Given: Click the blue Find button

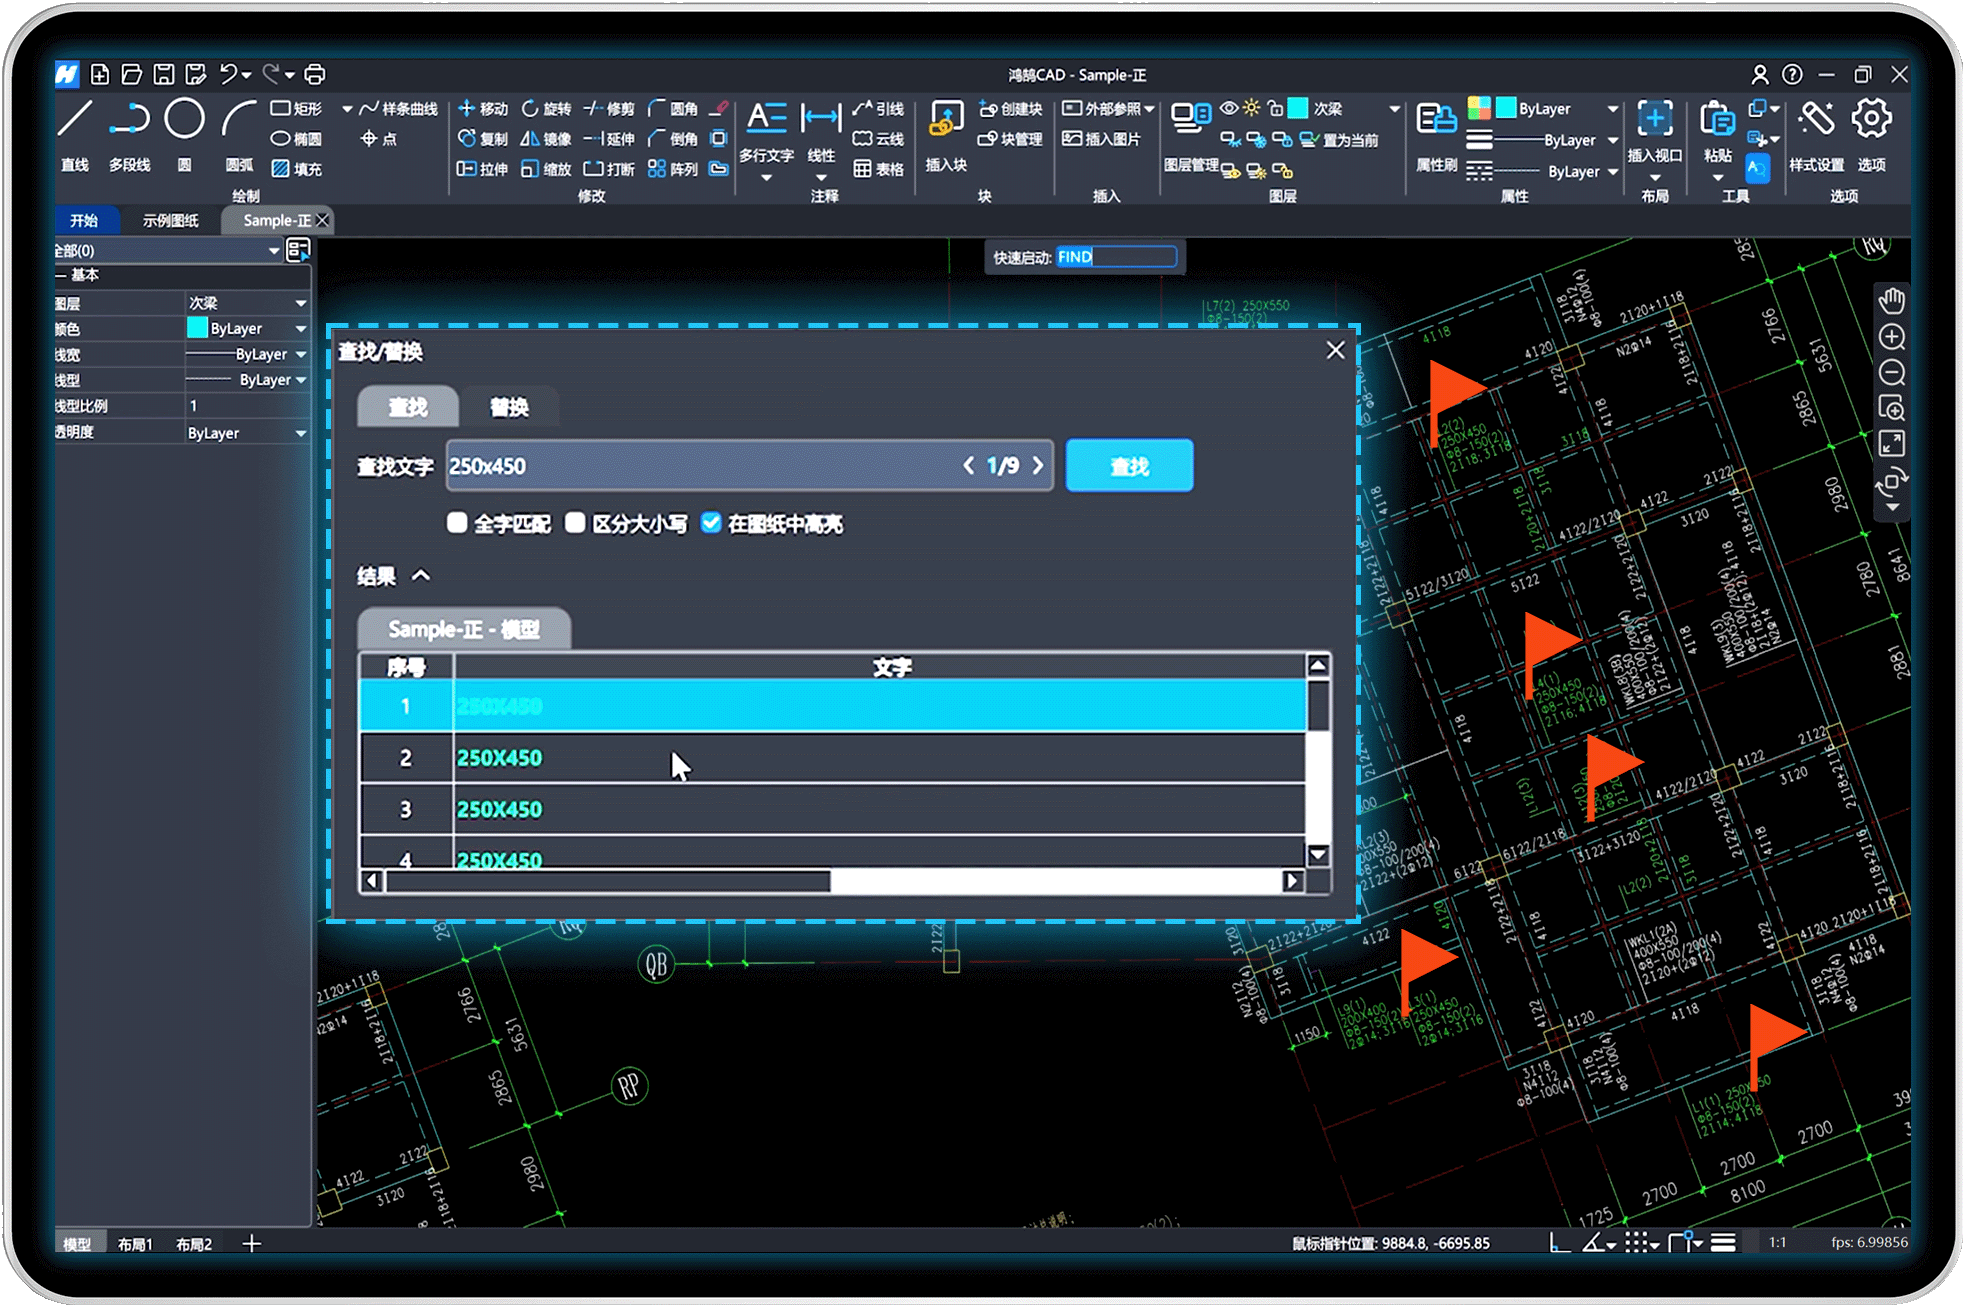Looking at the screenshot, I should (1129, 466).
